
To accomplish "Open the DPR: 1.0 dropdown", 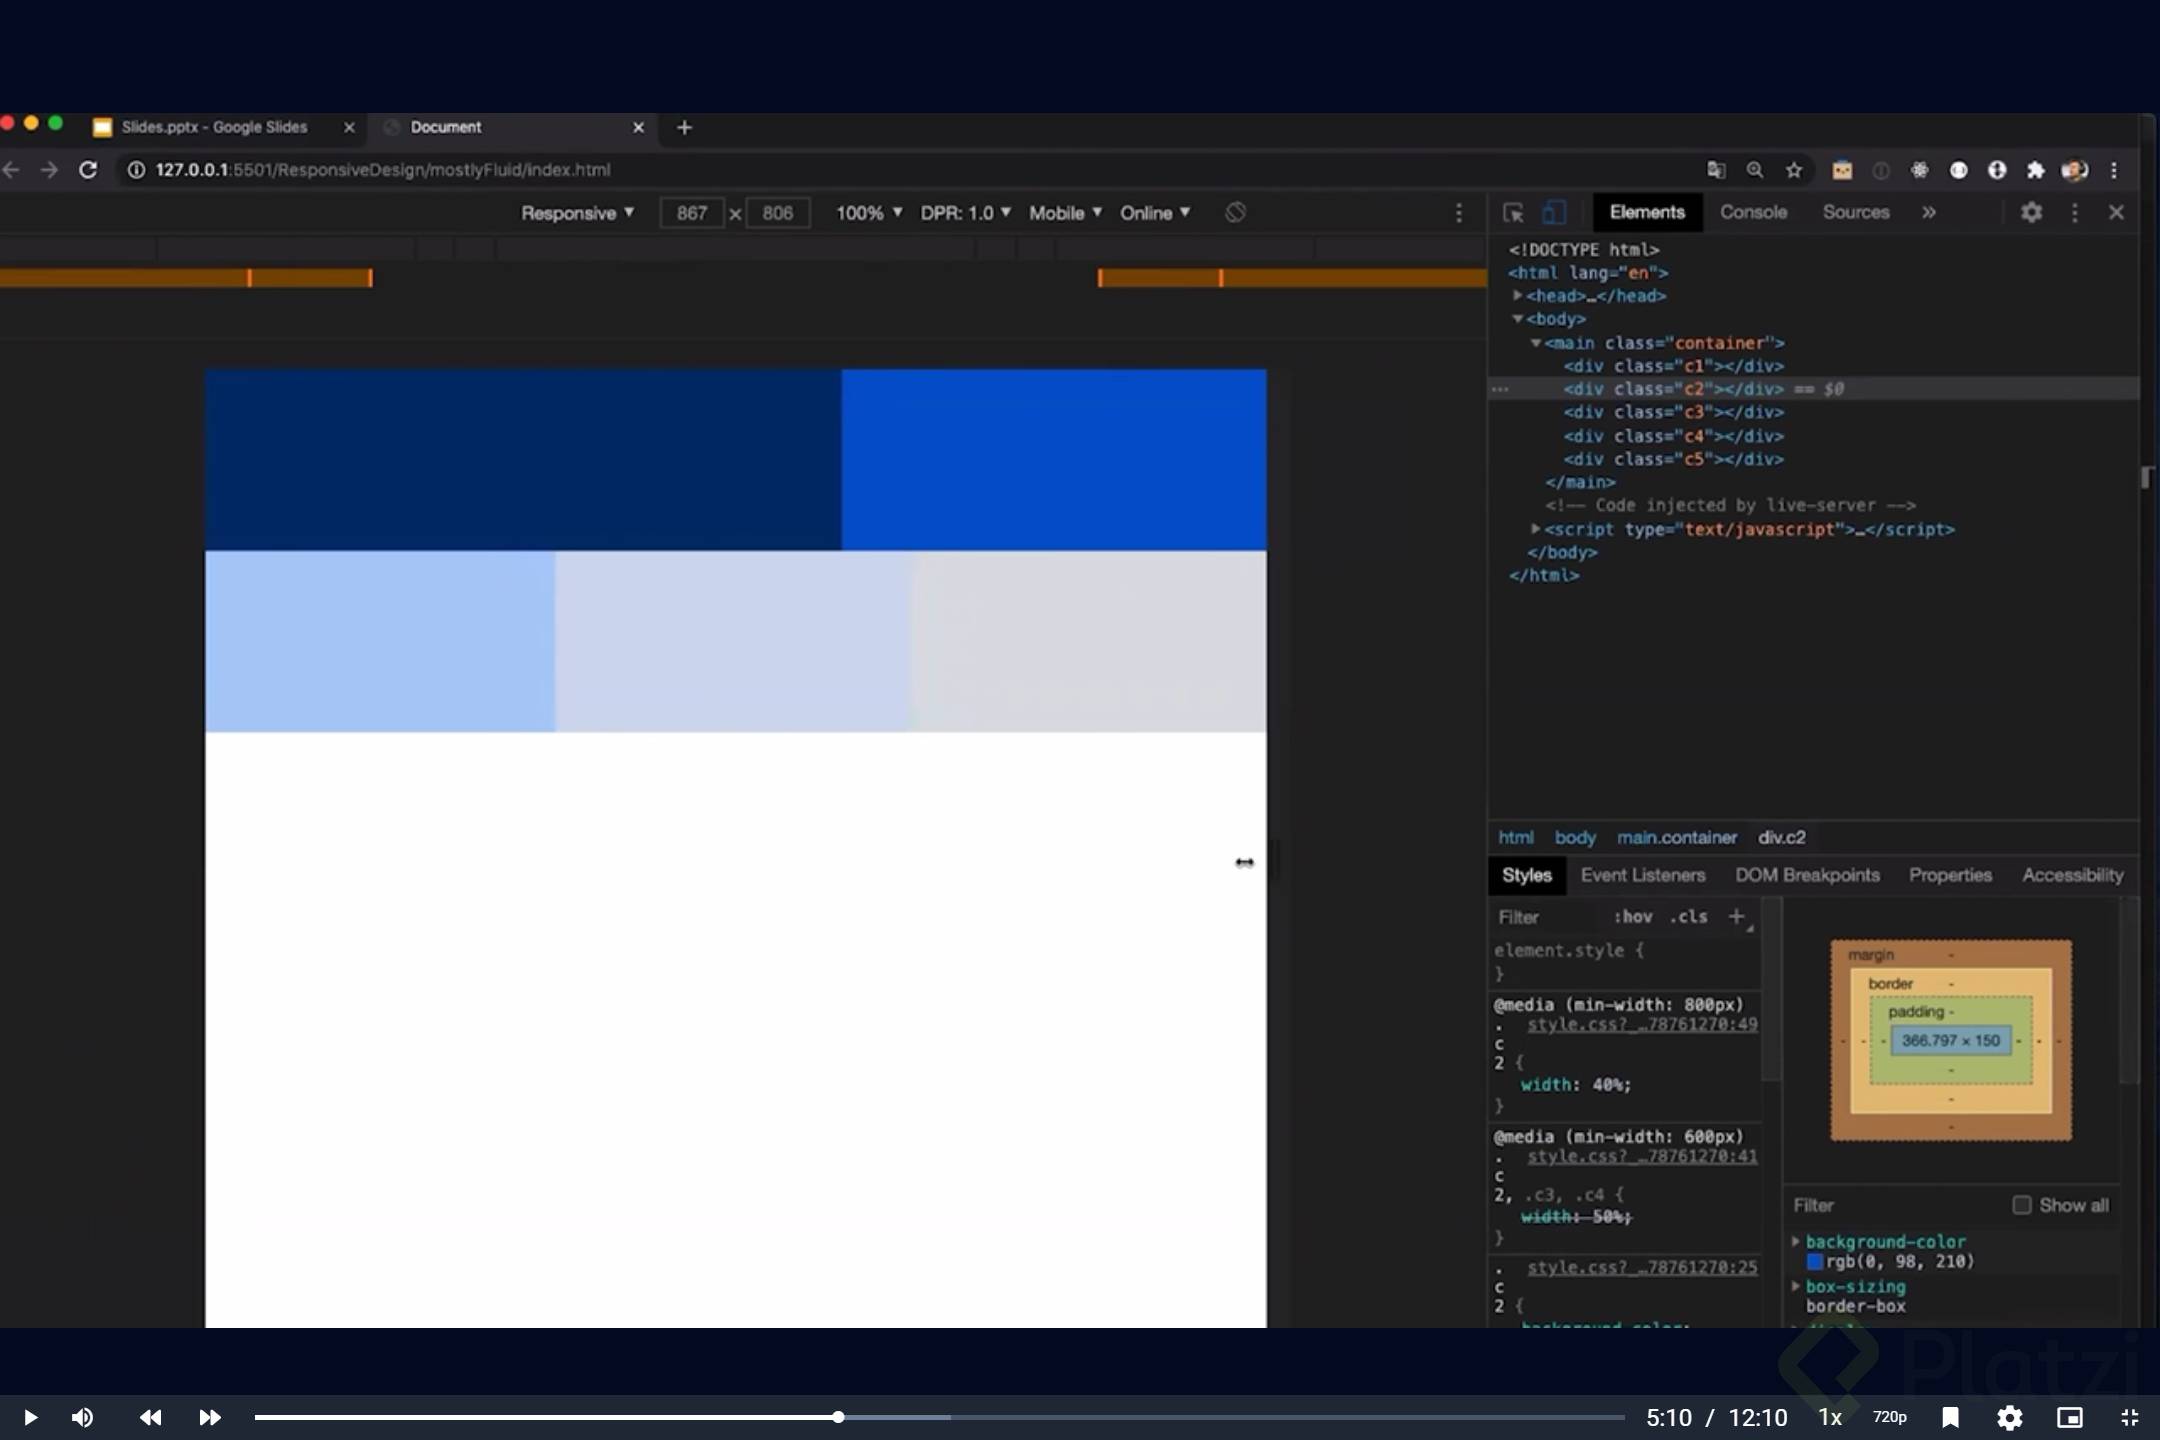I will tap(965, 213).
